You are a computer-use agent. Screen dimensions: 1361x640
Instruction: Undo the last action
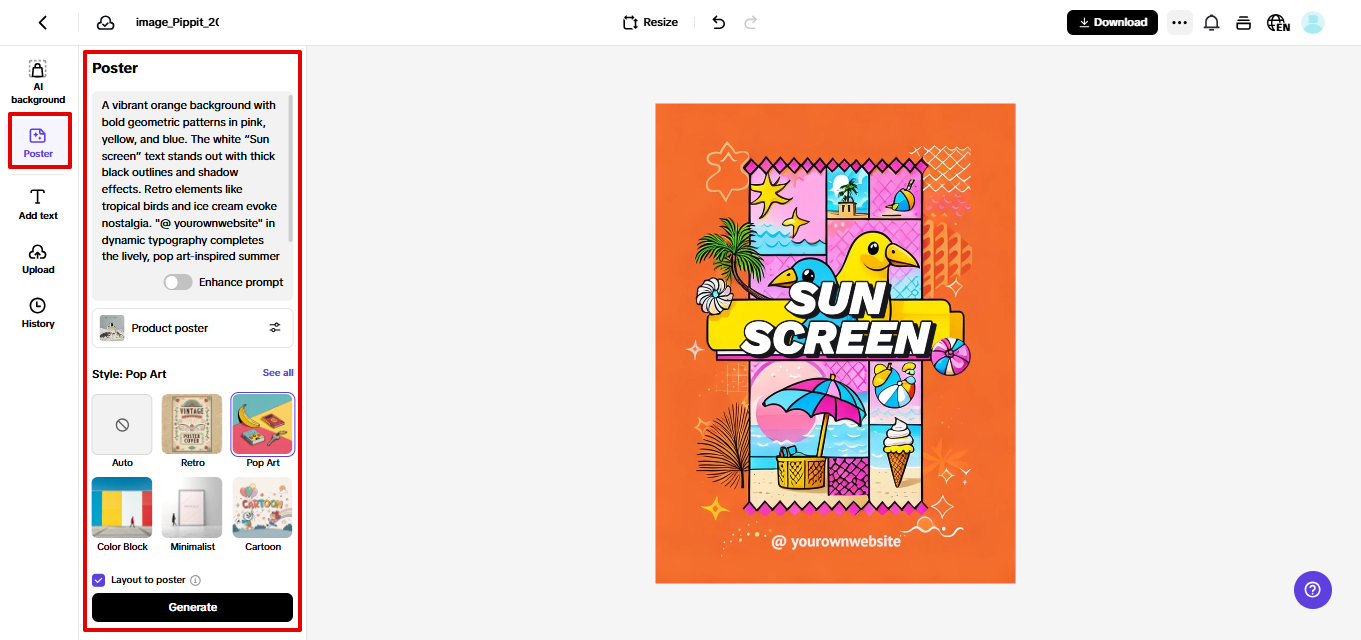click(x=718, y=22)
